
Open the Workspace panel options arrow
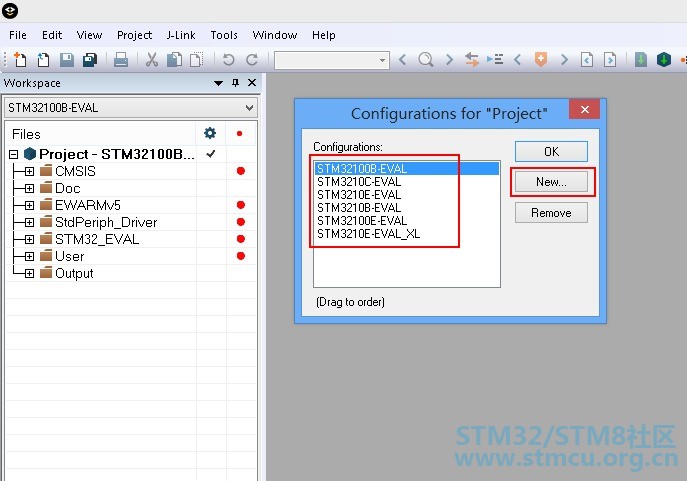[218, 83]
